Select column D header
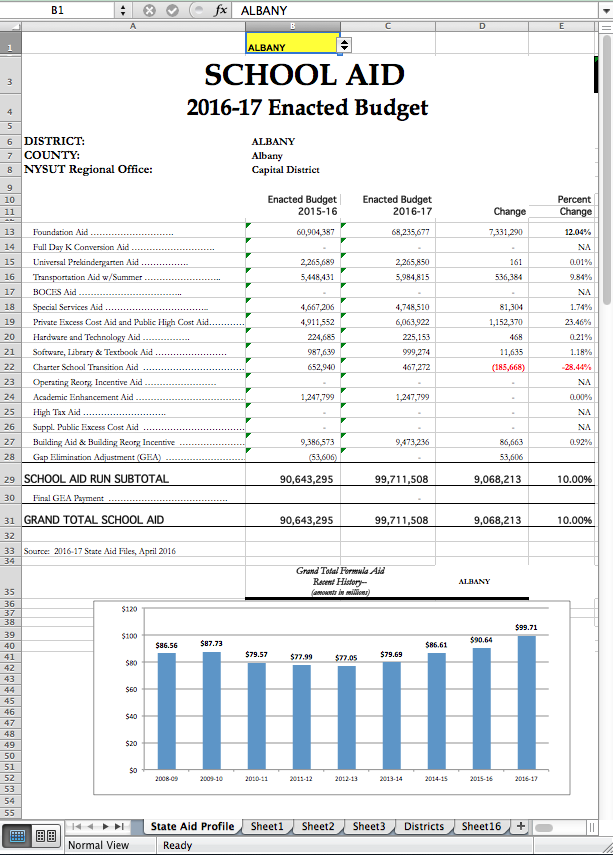The image size is (613, 855). [x=482, y=26]
